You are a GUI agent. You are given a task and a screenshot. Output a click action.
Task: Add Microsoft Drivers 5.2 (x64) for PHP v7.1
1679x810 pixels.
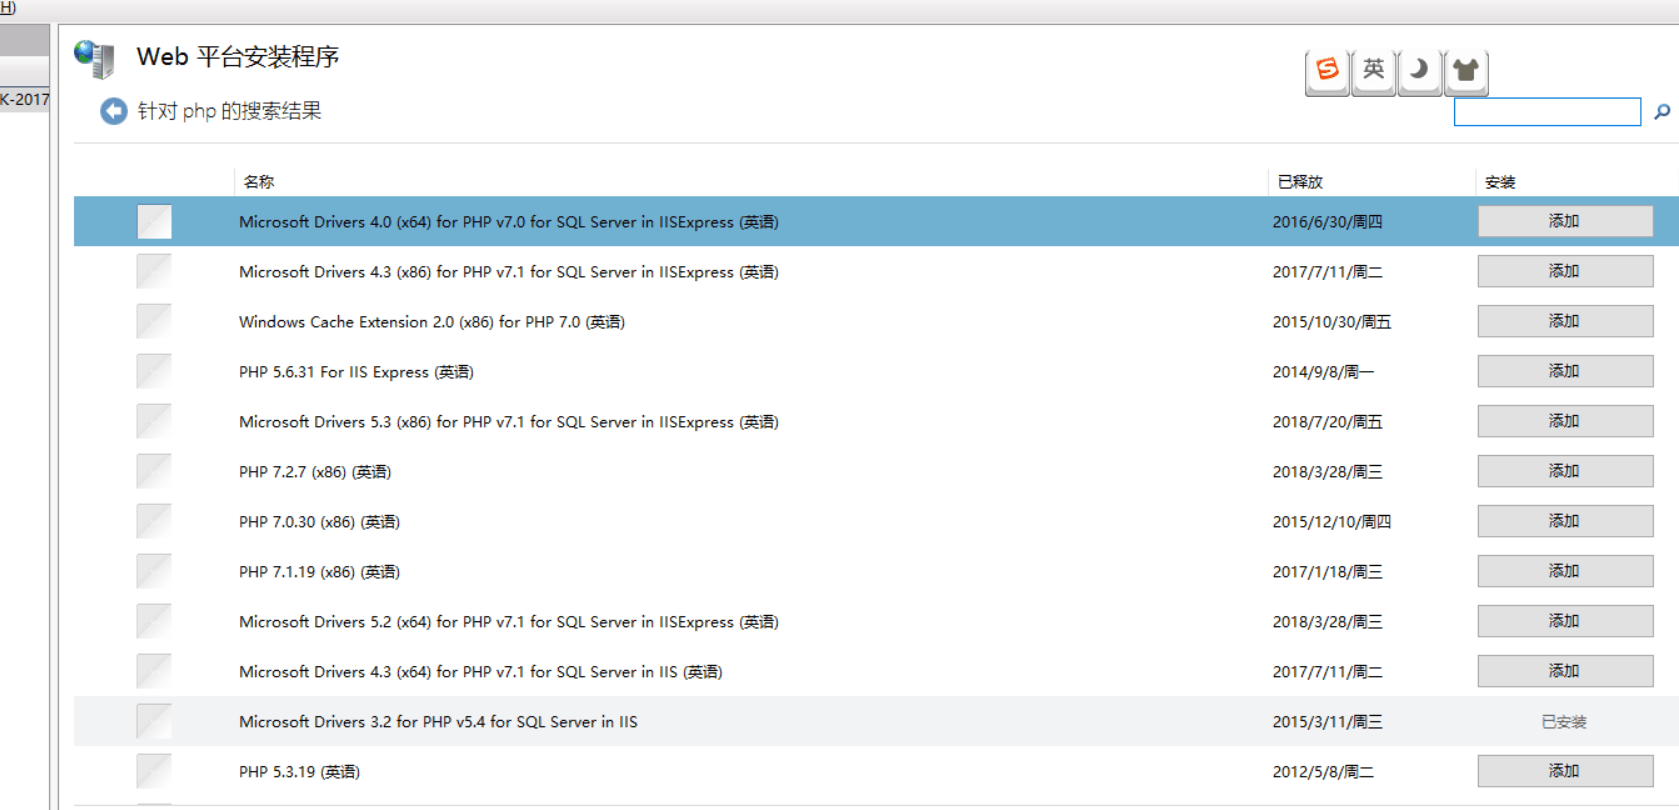point(1565,621)
